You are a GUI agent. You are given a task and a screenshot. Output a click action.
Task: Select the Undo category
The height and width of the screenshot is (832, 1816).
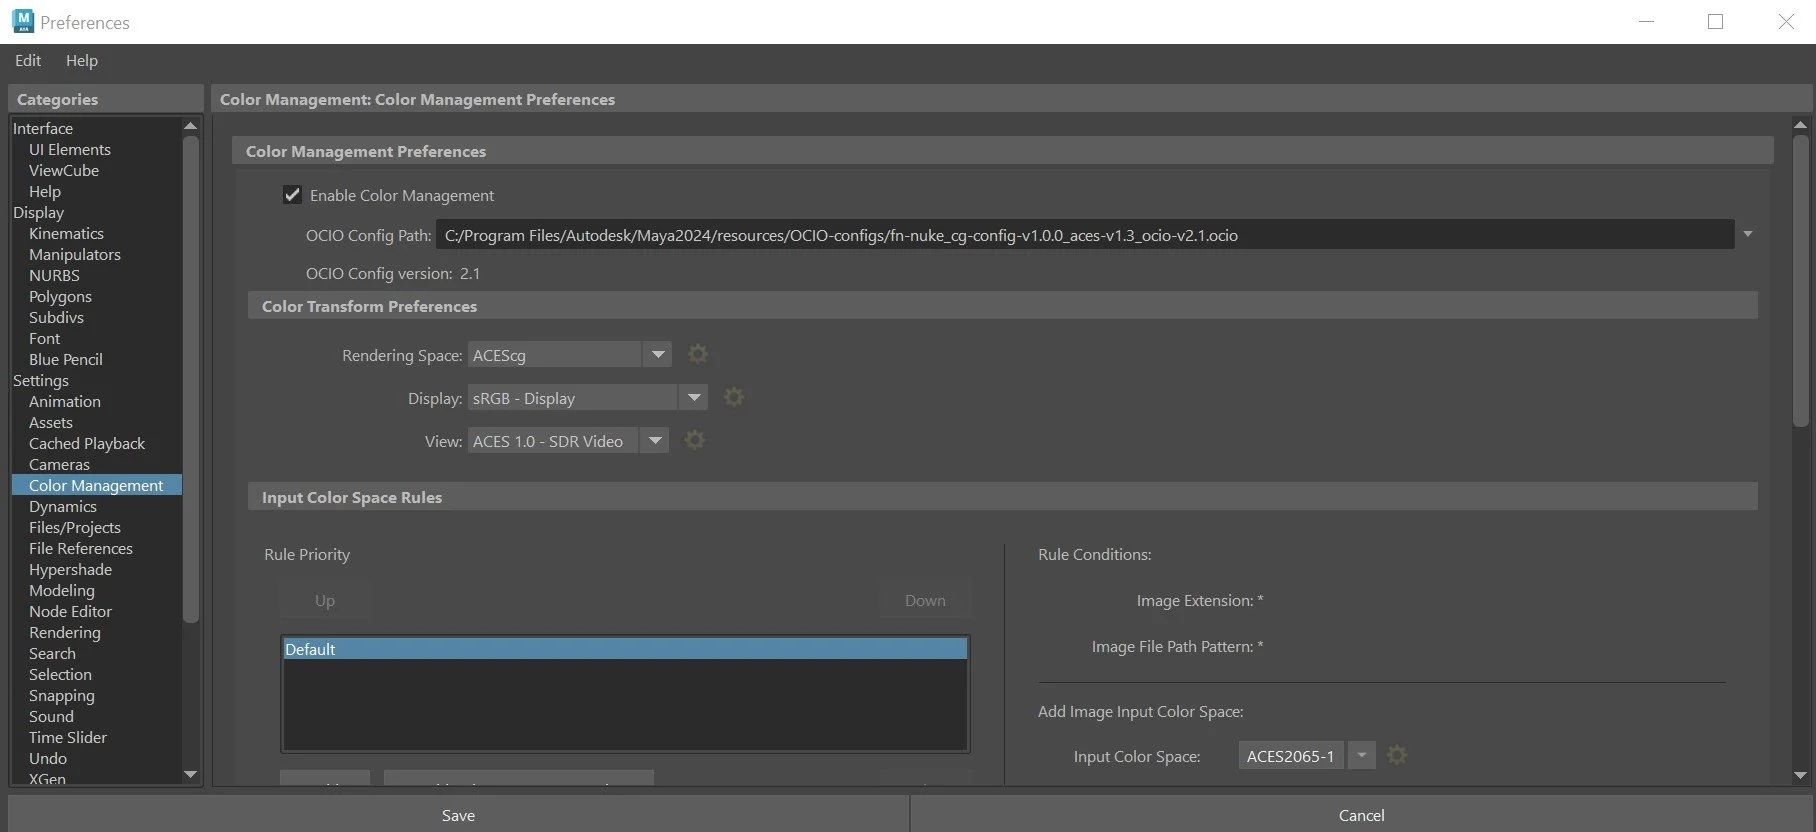tap(48, 758)
